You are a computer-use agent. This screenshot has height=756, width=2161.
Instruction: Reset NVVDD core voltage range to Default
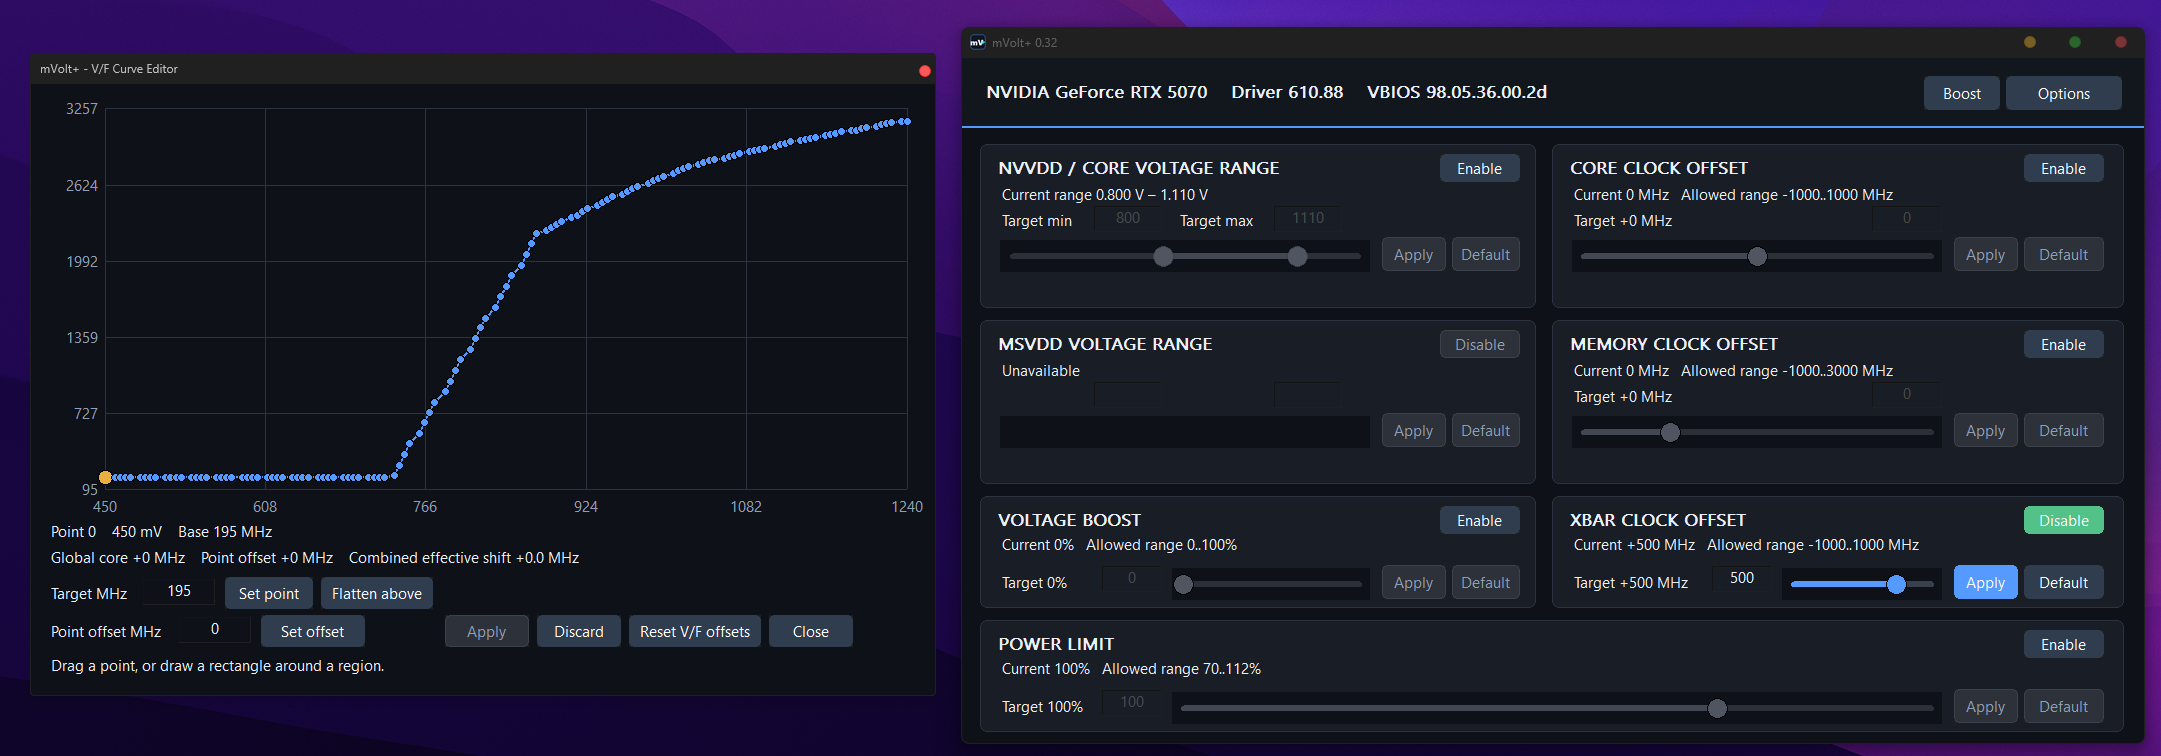coord(1486,254)
